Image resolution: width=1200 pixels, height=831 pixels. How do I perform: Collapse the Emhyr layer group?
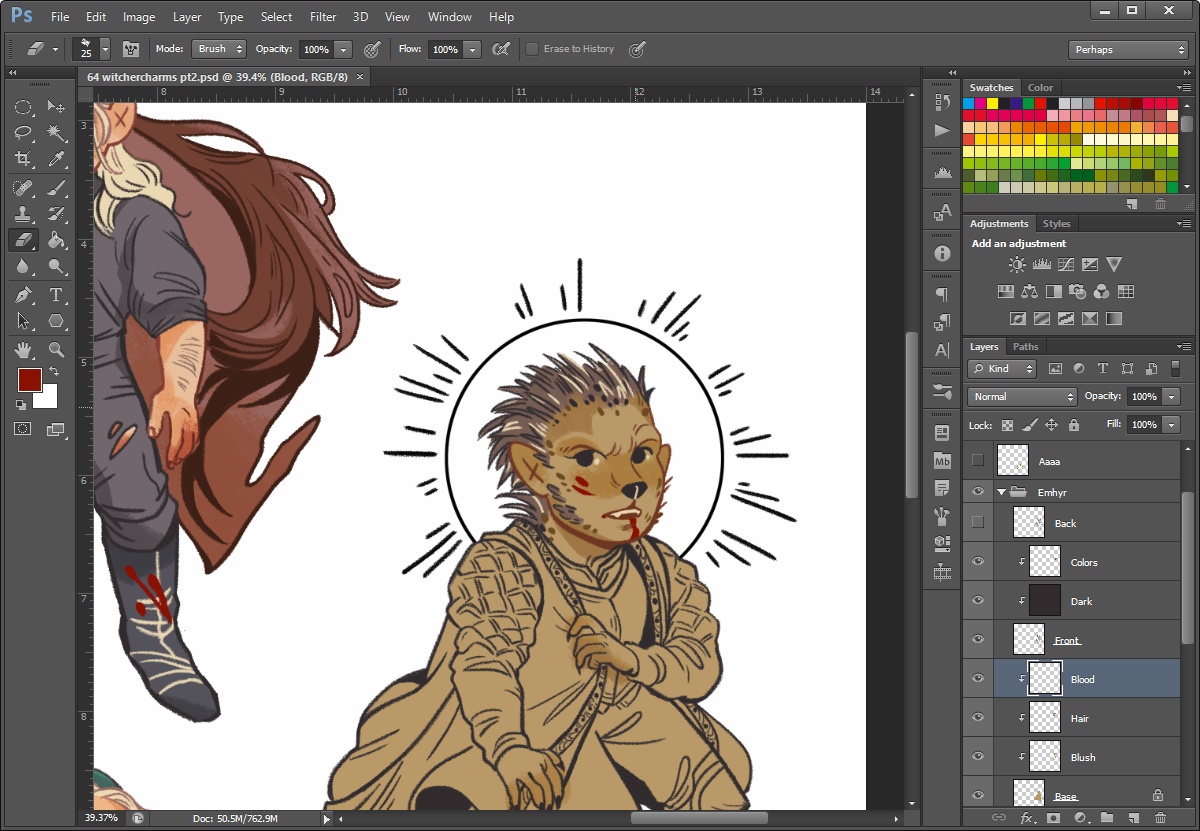point(1001,492)
